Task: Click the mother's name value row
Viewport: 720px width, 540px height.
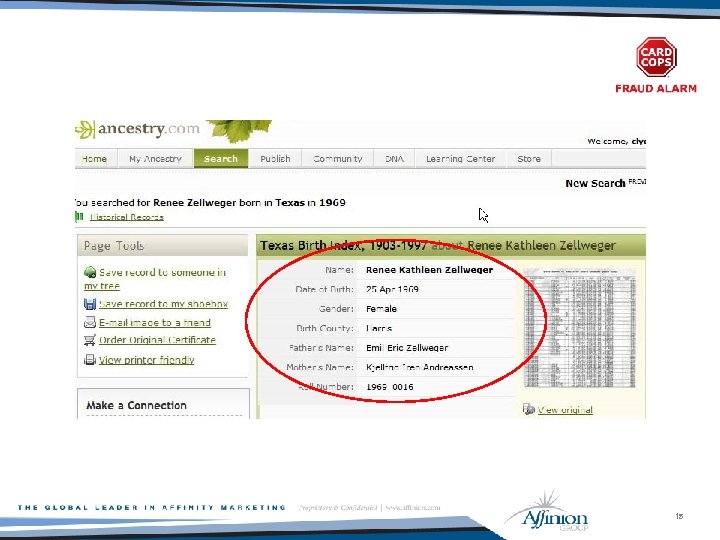Action: 419,367
